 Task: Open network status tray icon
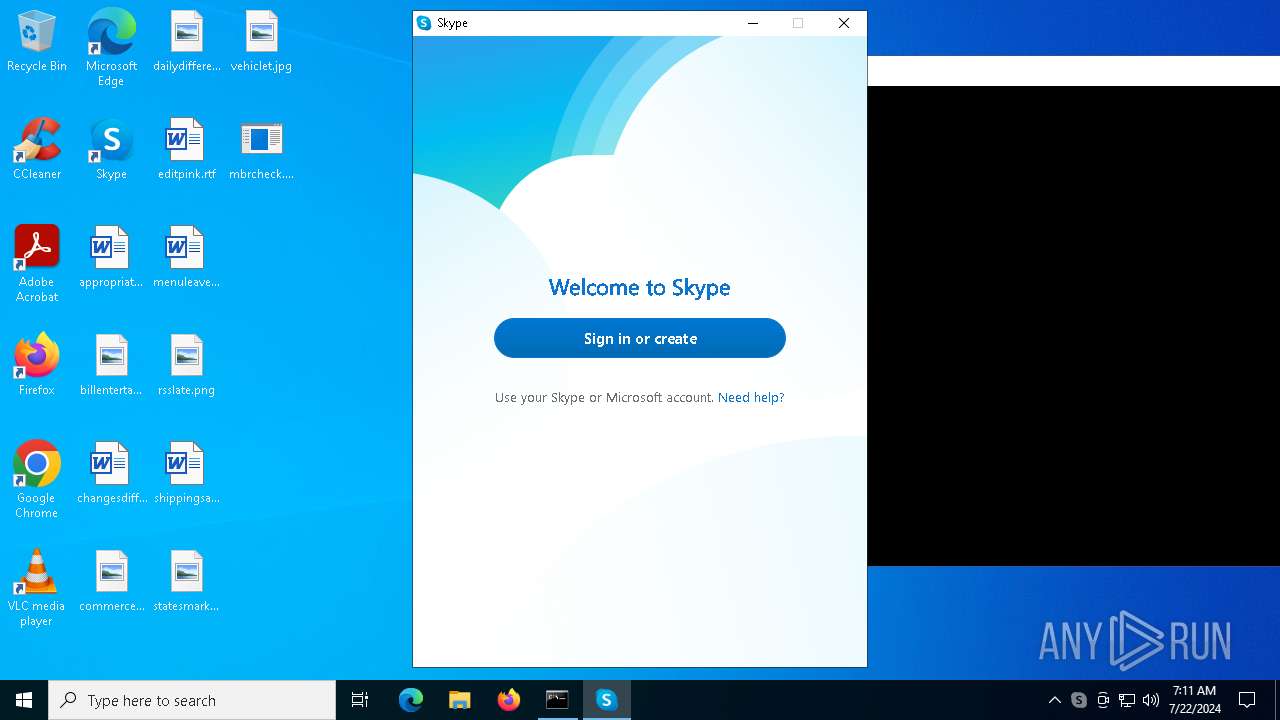[x=1127, y=700]
